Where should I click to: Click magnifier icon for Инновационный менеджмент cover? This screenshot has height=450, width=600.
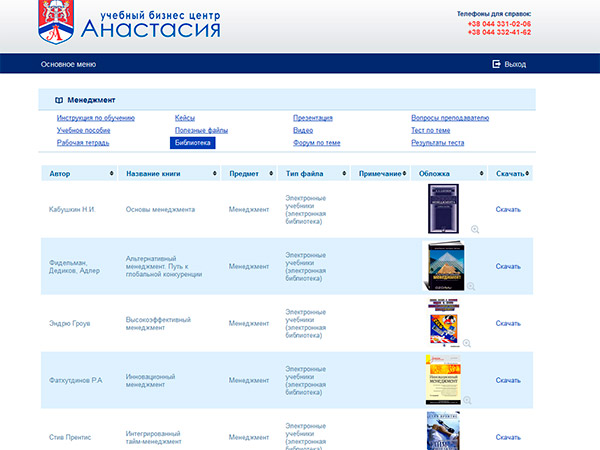pyautogui.click(x=467, y=400)
